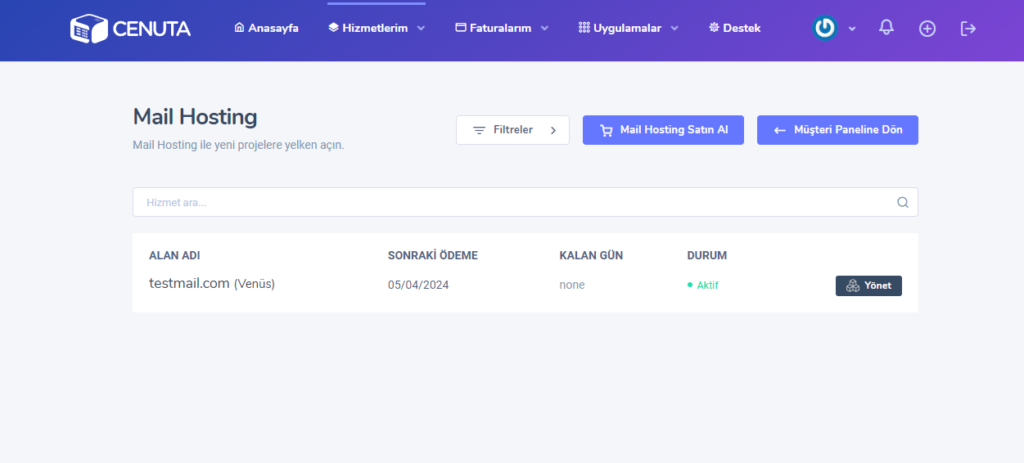This screenshot has height=463, width=1024.
Task: Click the Cenuta logo
Action: 131,29
